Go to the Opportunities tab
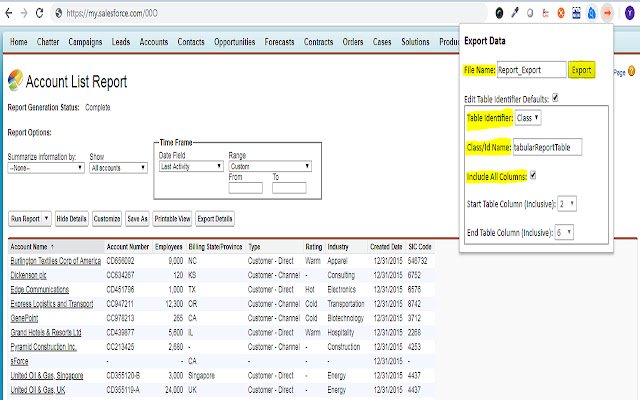 [235, 42]
